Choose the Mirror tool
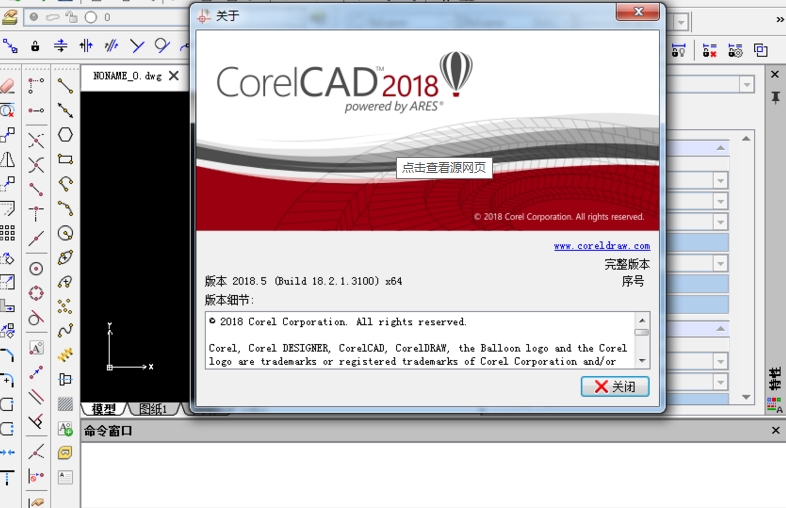The width and height of the screenshot is (786, 508). (x=8, y=159)
